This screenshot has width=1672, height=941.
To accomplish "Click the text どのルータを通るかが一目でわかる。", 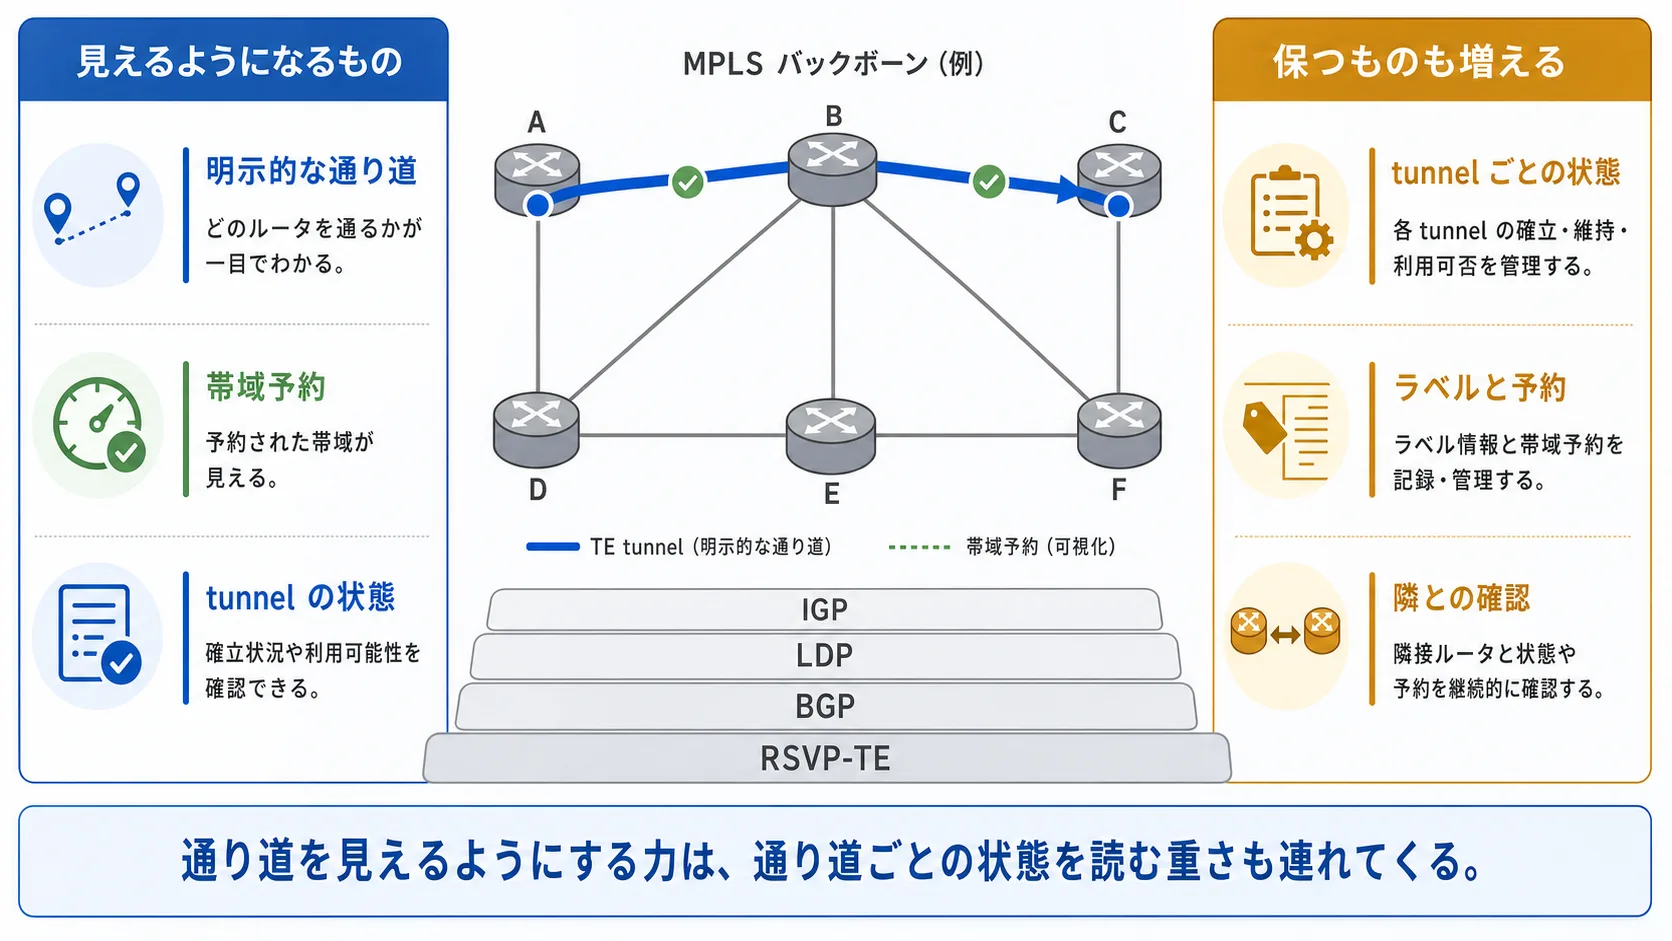I will pyautogui.click(x=313, y=246).
